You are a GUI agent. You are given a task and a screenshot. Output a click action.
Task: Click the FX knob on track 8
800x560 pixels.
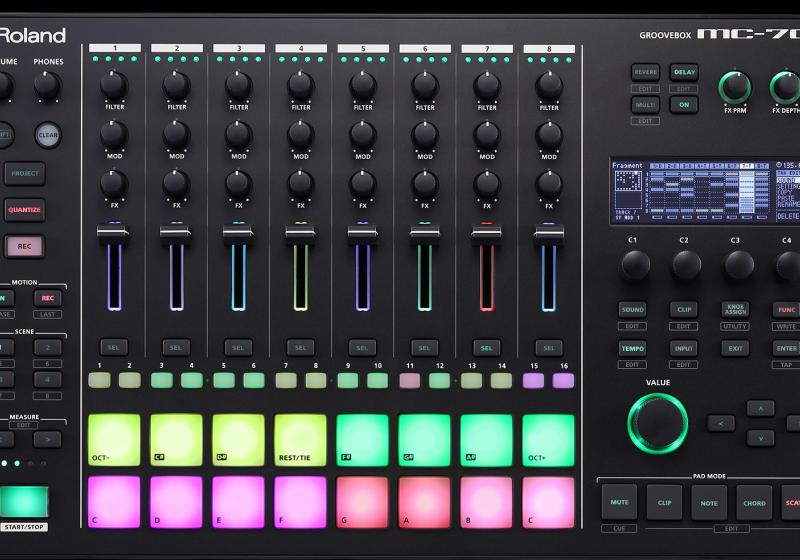549,184
